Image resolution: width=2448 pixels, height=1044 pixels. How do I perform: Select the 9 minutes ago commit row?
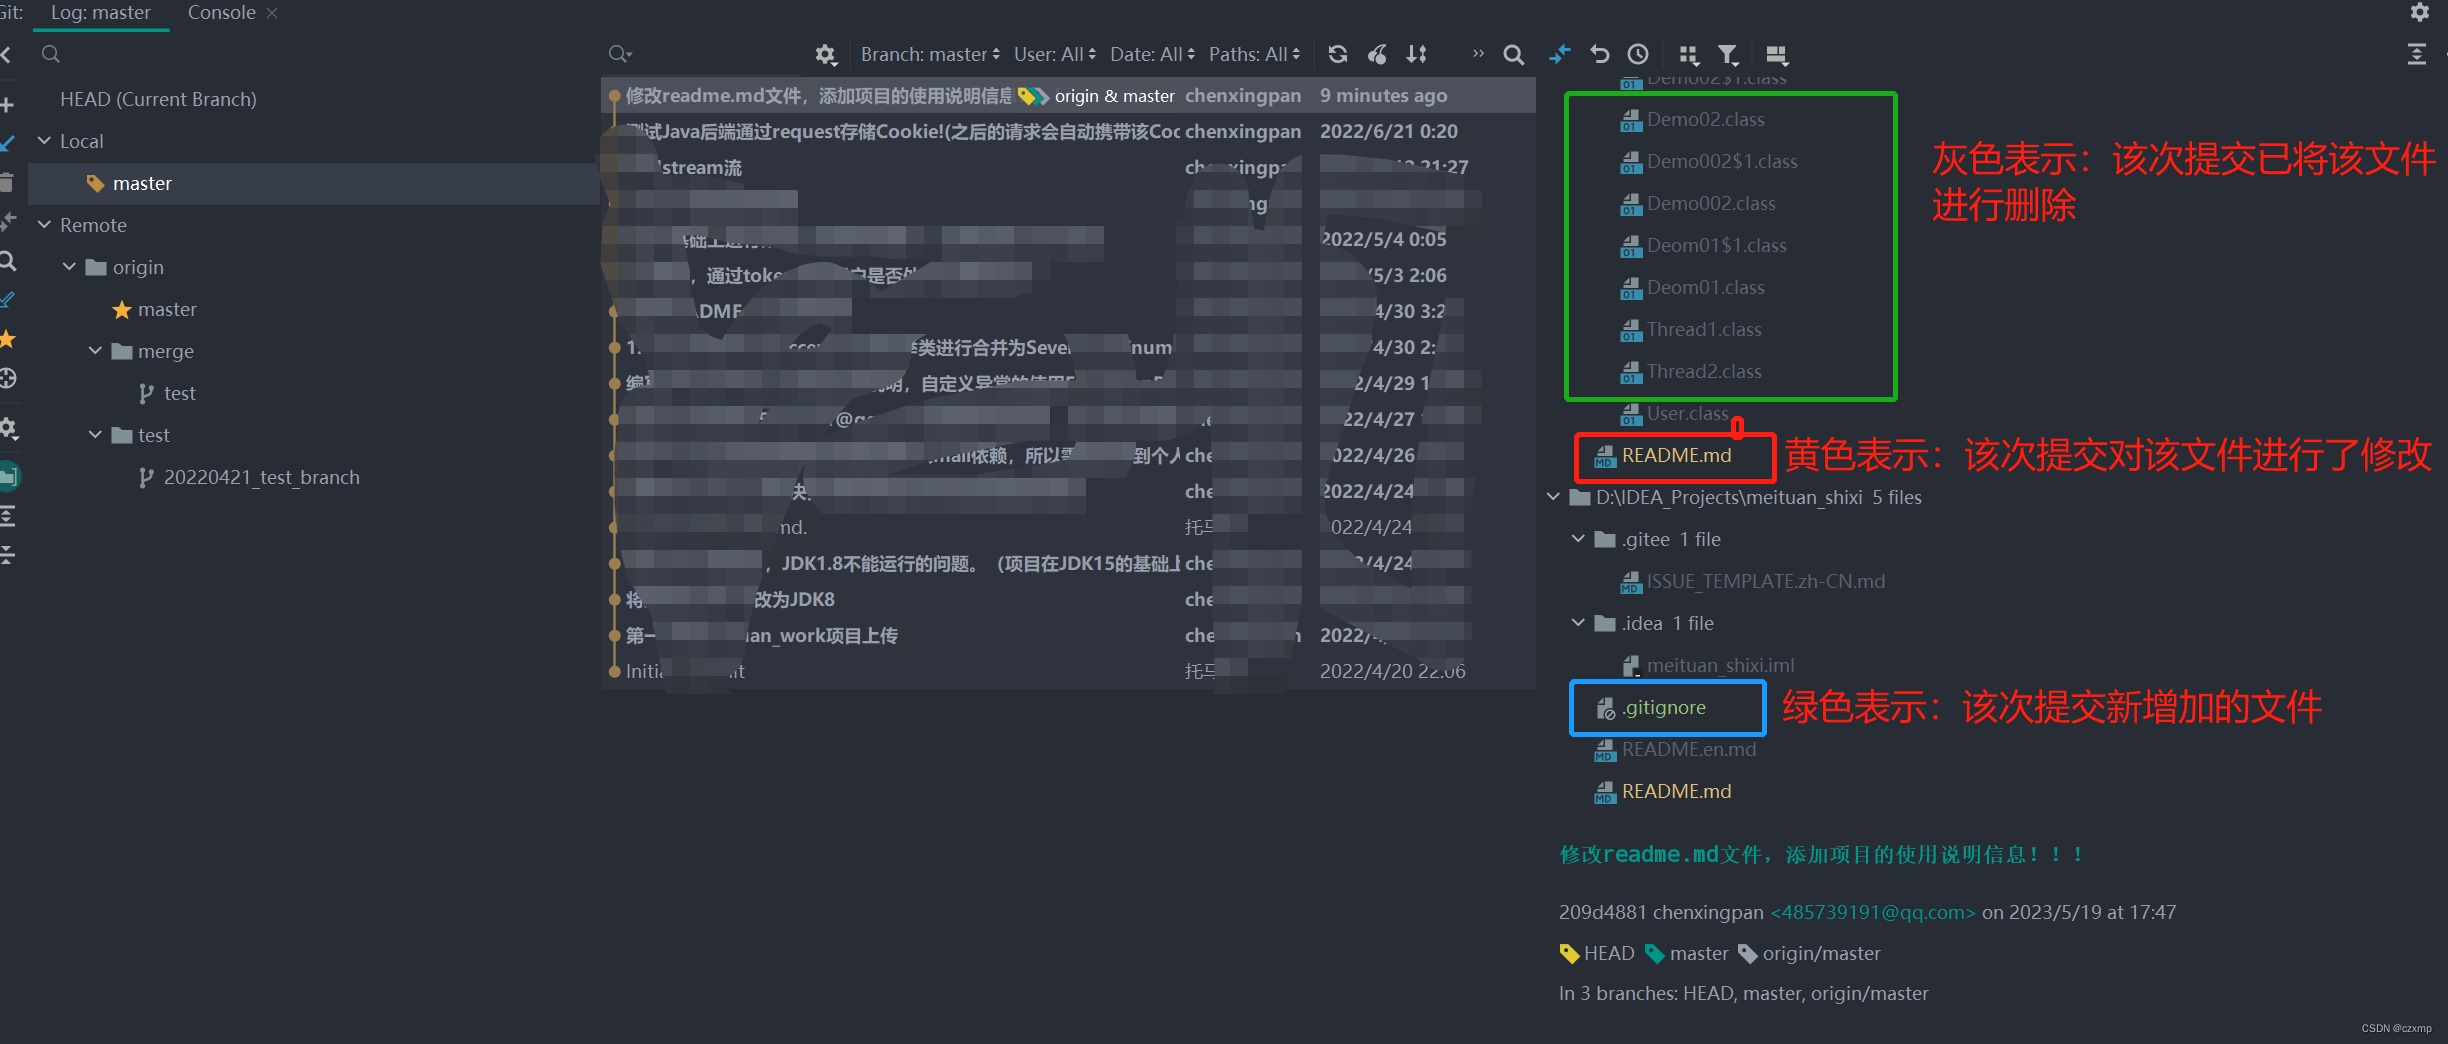click(1068, 95)
